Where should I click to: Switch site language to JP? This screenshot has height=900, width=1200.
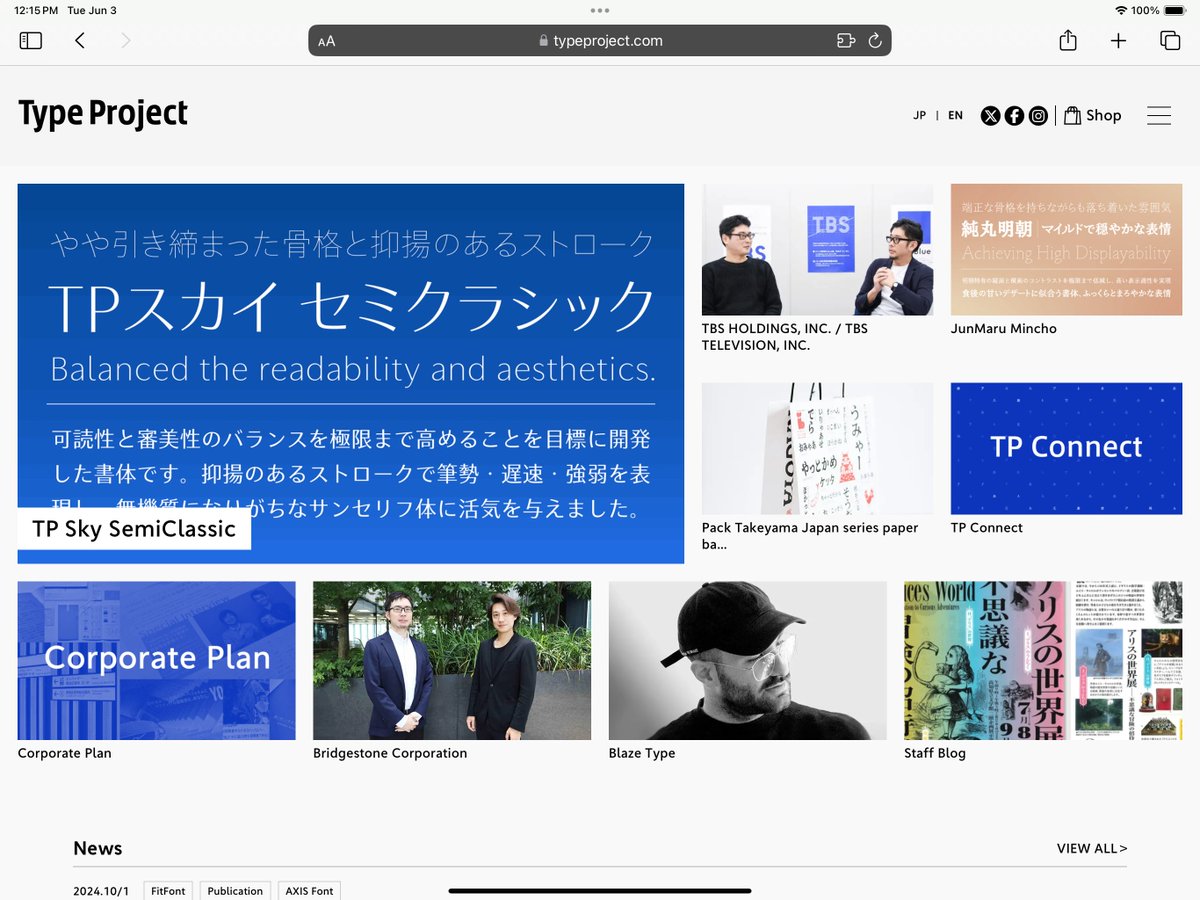(x=920, y=116)
